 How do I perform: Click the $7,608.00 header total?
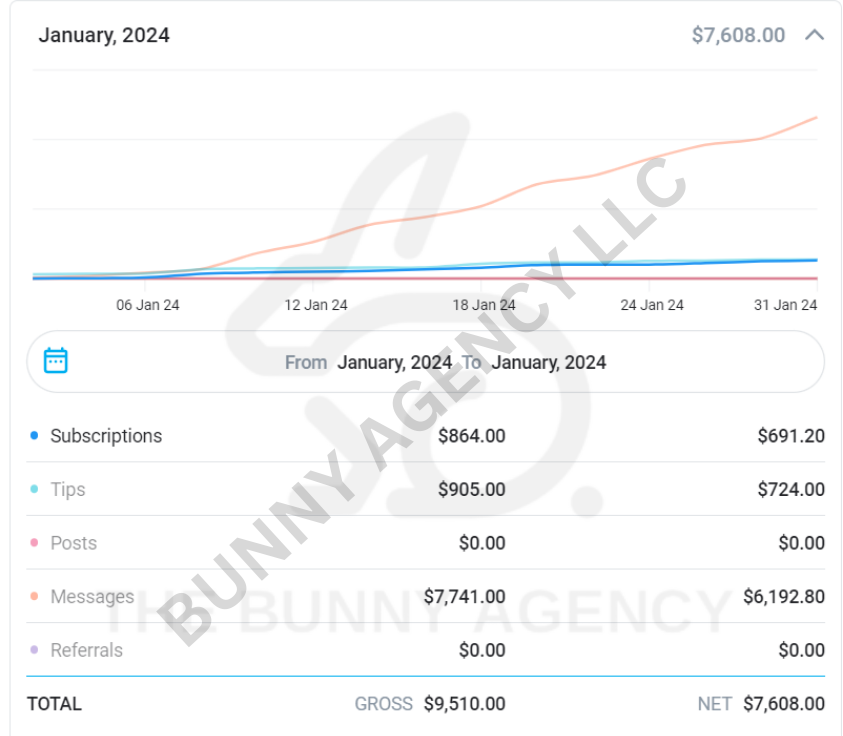click(738, 35)
